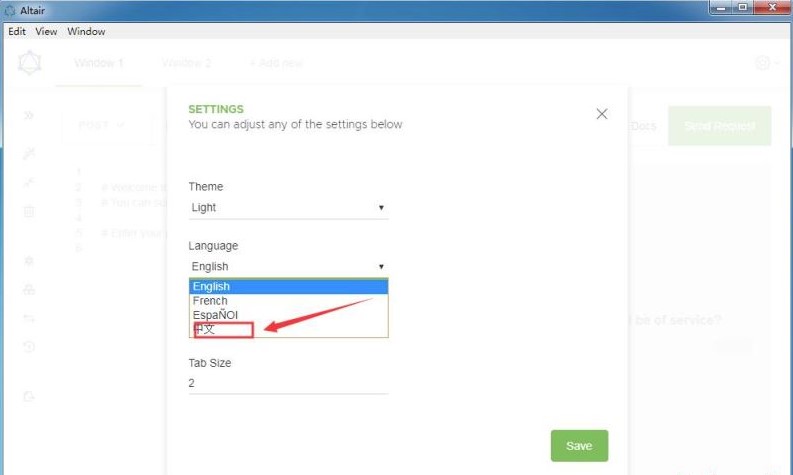Minimize the Altair window
Viewport: 793px width, 475px height.
tap(721, 8)
